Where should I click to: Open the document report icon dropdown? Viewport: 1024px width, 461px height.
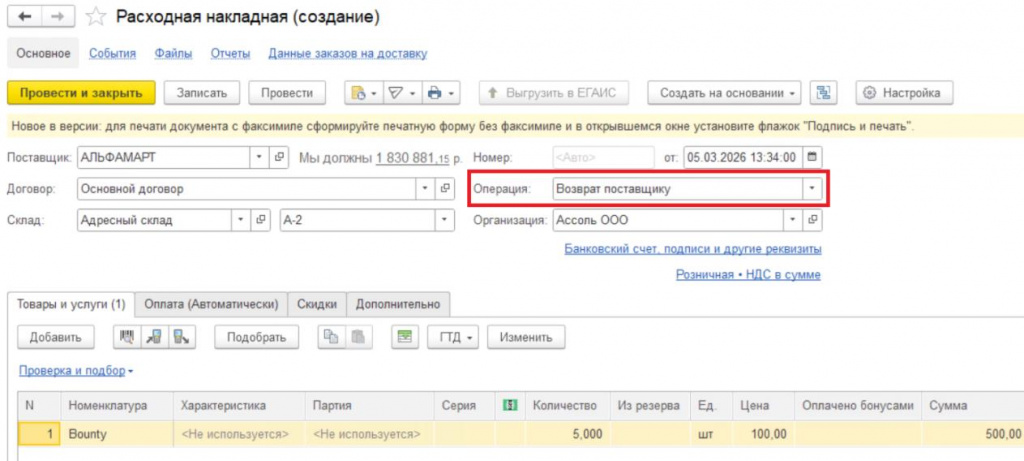pyautogui.click(x=364, y=93)
